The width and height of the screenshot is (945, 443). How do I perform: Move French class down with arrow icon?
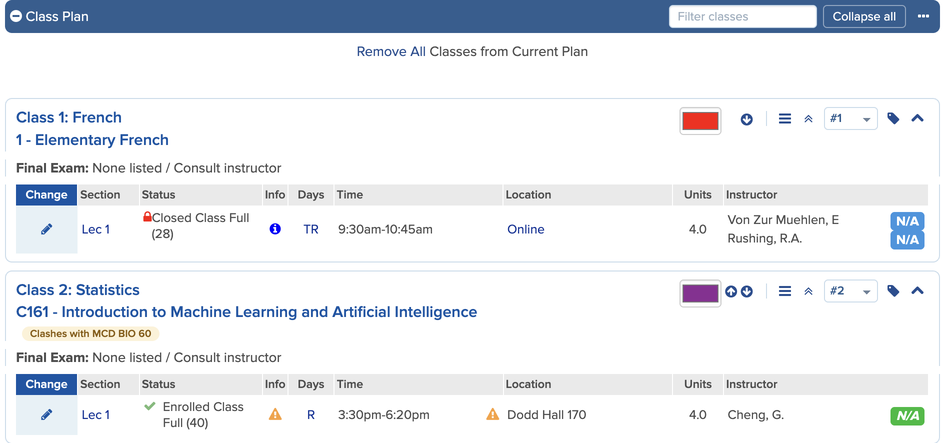tap(747, 119)
